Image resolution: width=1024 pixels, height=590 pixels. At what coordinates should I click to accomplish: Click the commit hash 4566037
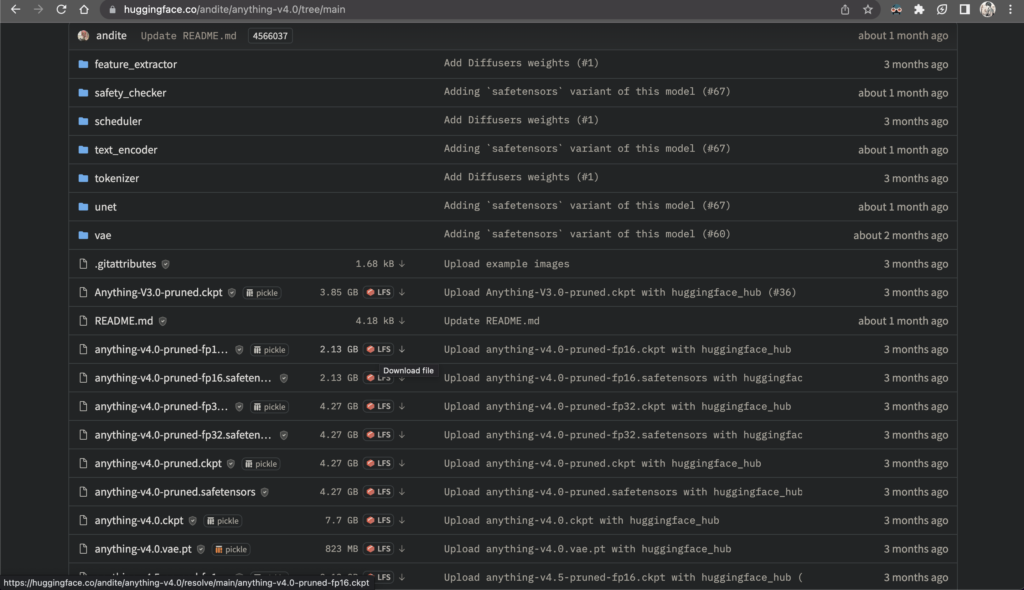point(270,36)
